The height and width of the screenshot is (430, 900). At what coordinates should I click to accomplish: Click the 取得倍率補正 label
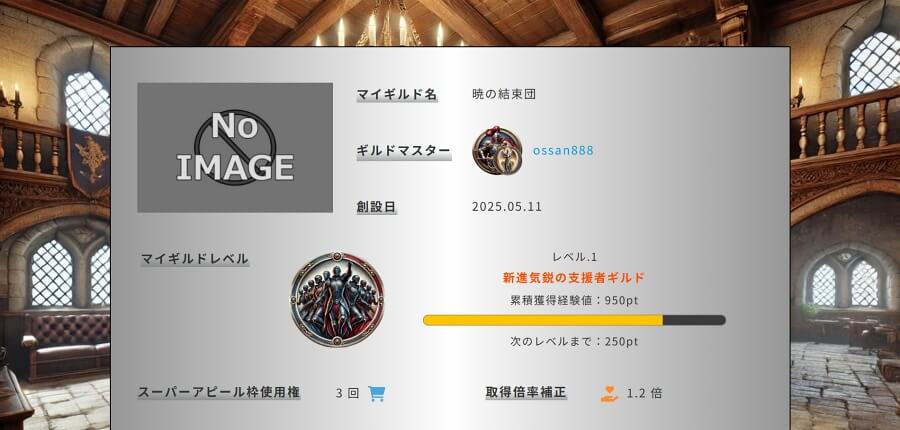pyautogui.click(x=526, y=393)
